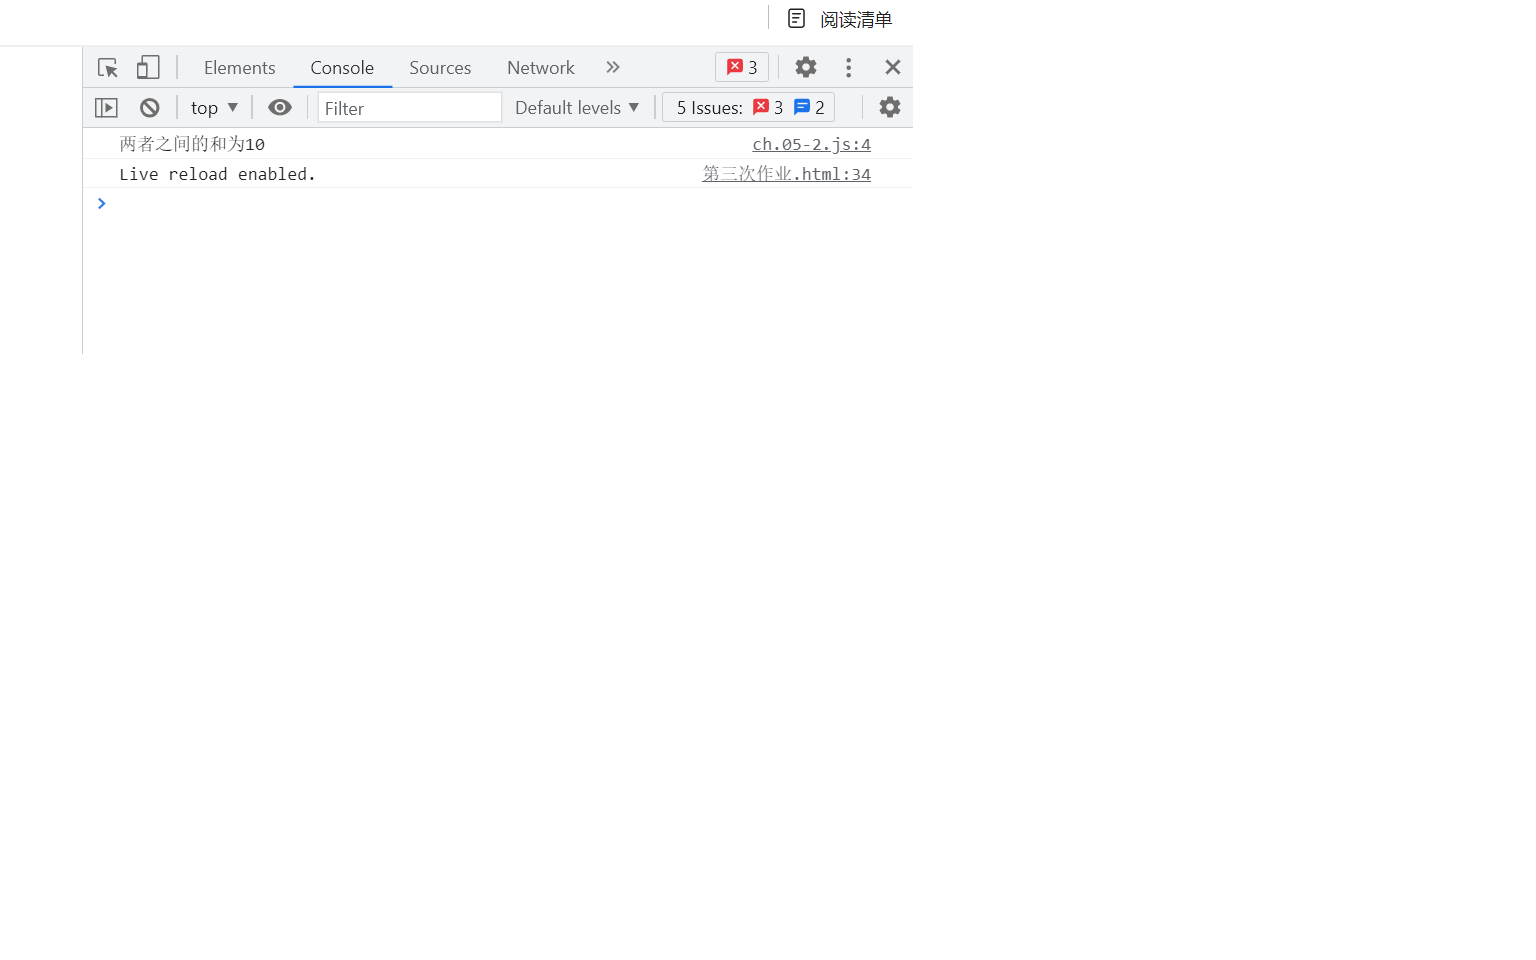The height and width of the screenshot is (960, 1536).
Task: Select the log message 两者之间的和为10
Action: click(192, 144)
